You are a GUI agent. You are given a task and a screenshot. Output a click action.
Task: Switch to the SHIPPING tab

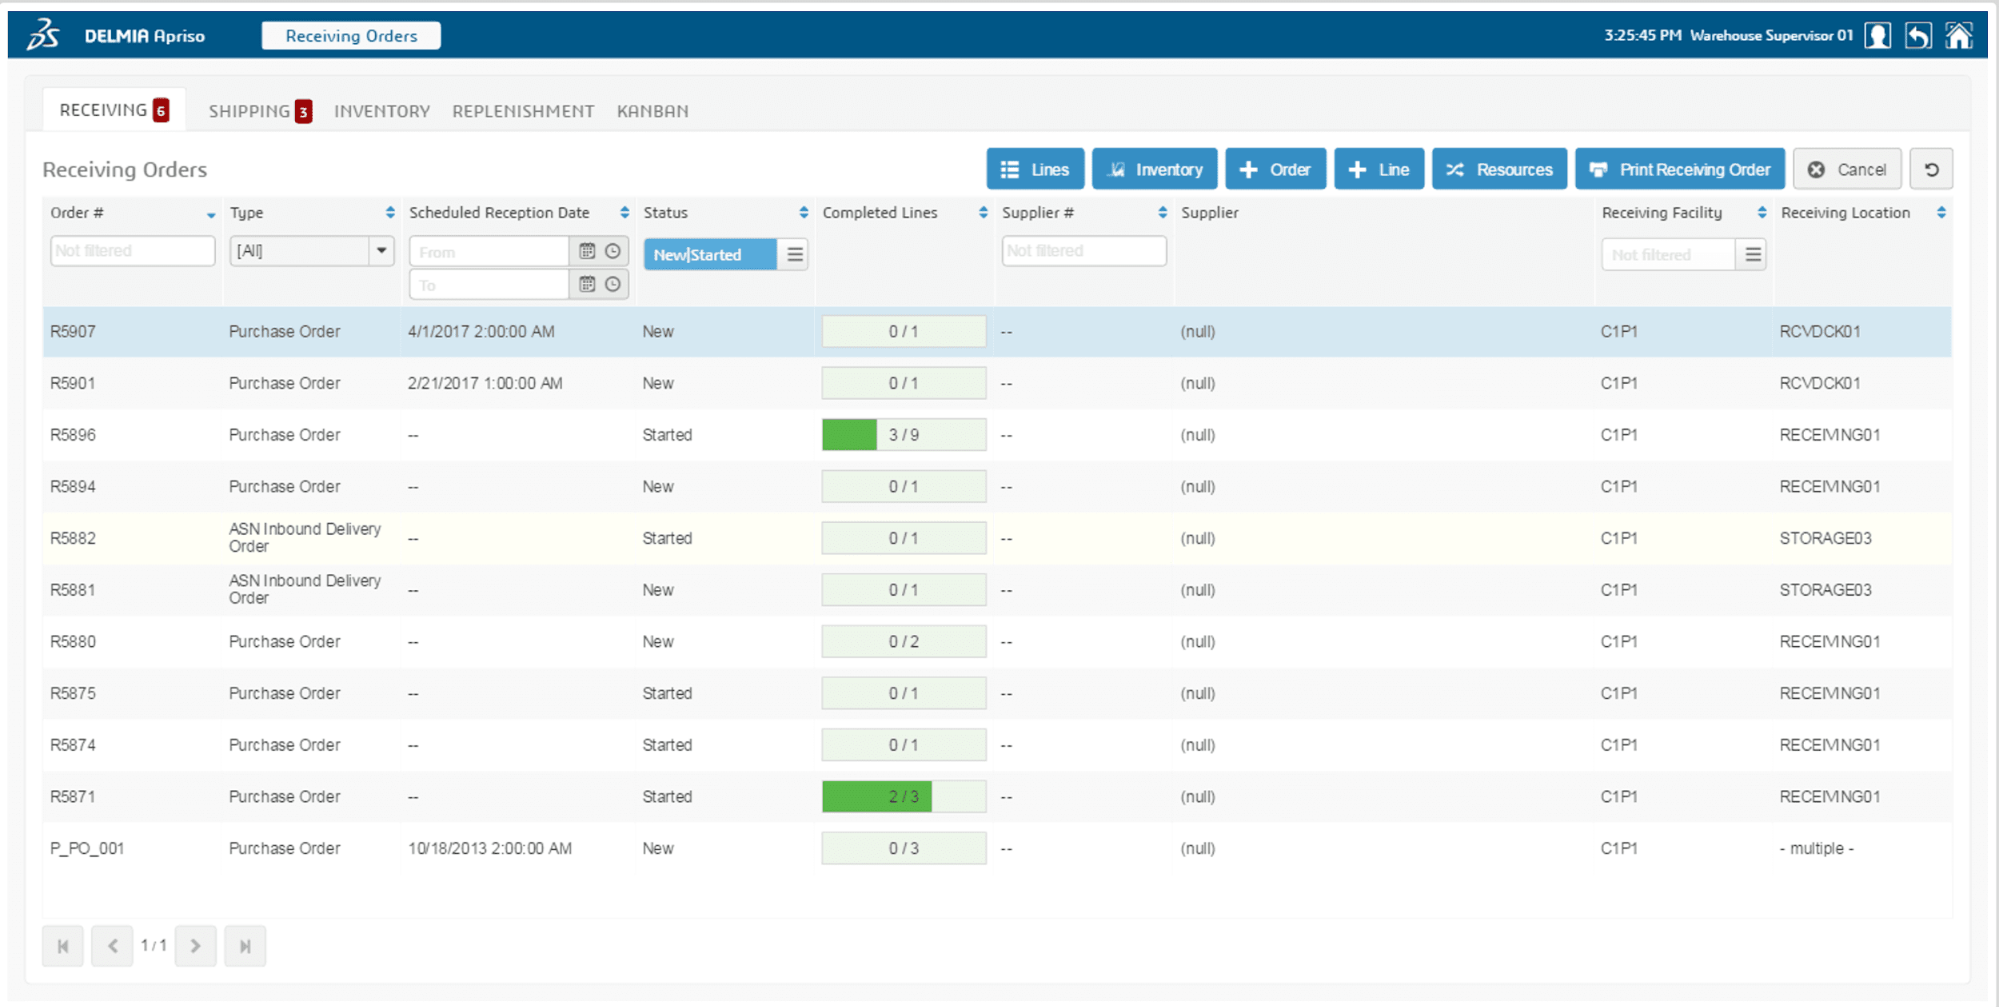point(259,111)
